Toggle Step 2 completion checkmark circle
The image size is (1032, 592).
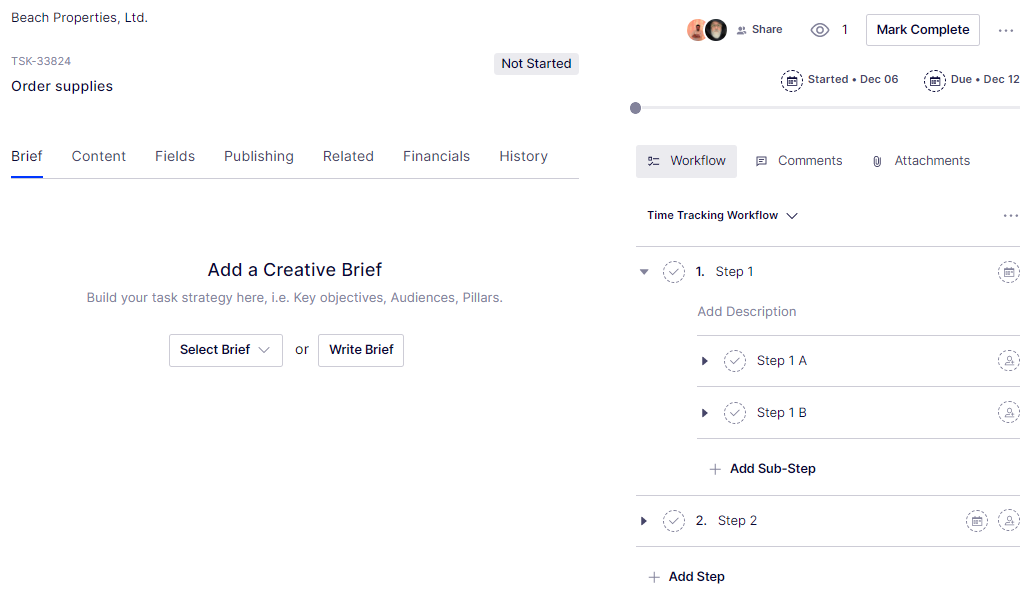674,521
